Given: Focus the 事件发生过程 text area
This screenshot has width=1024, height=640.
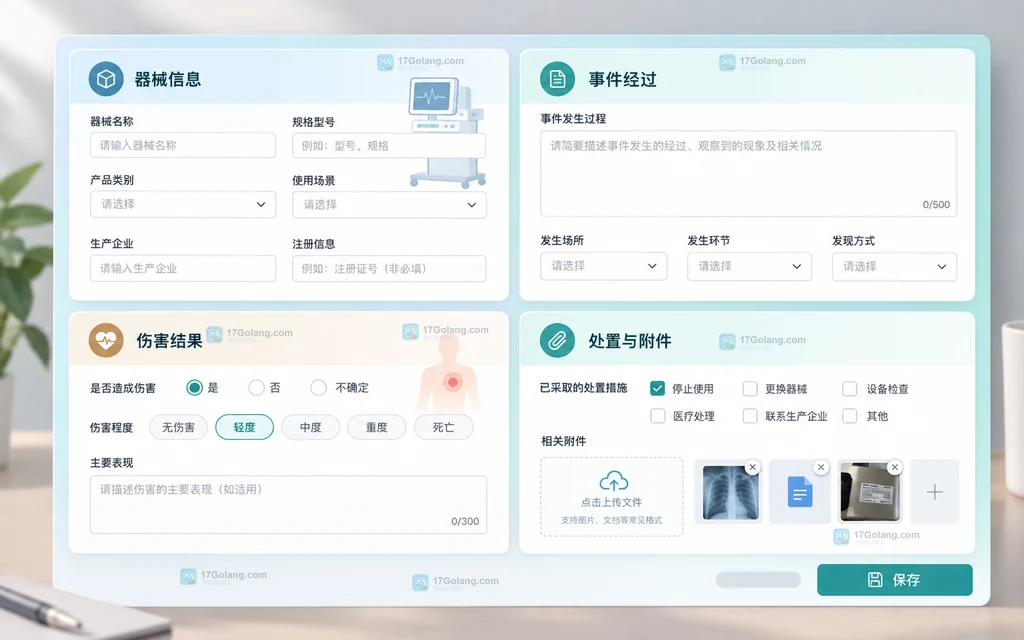Looking at the screenshot, I should coord(748,174).
